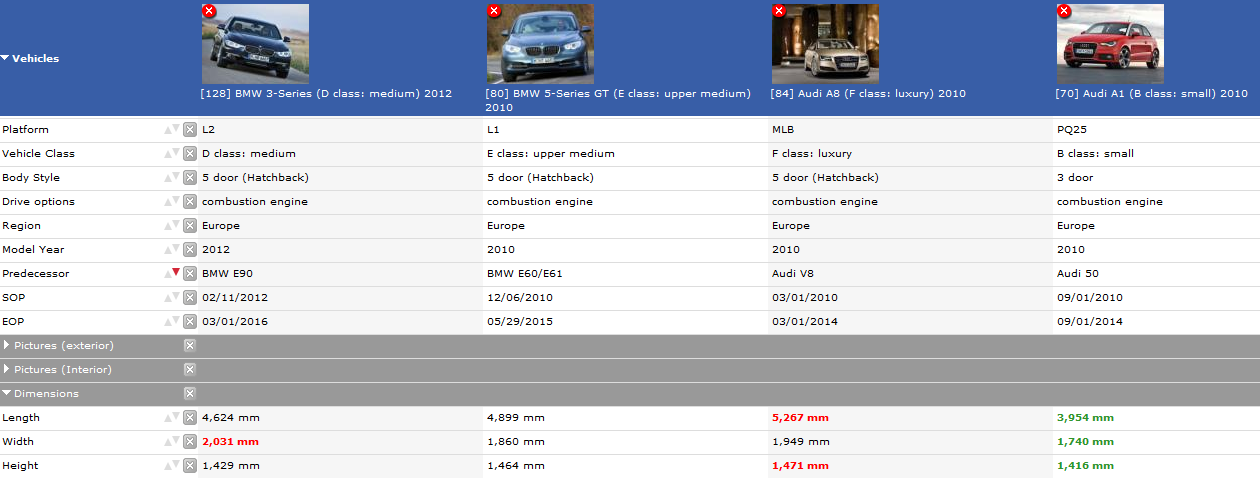The height and width of the screenshot is (478, 1260).
Task: Remove Pictures (exterior) section via X icon
Action: tap(189, 345)
